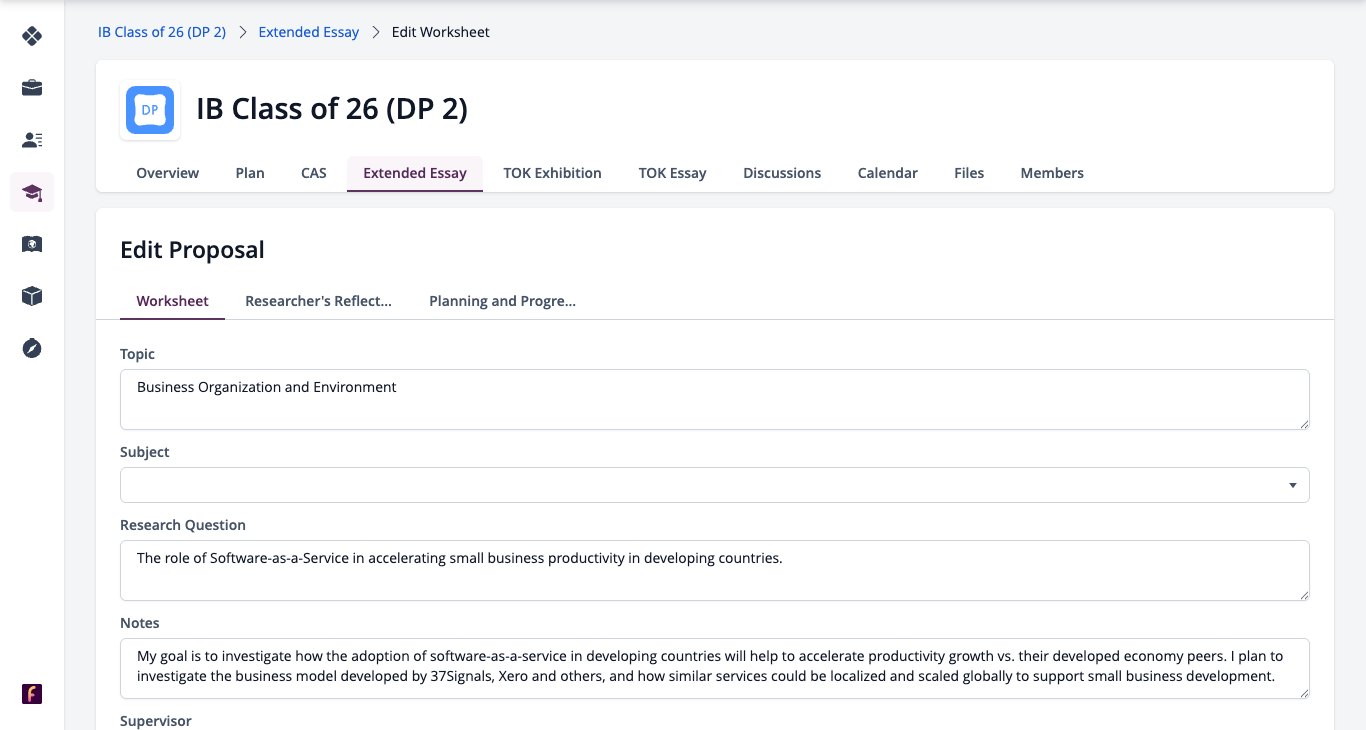Switch to Researcher's Reflection tab
Image resolution: width=1366 pixels, height=730 pixels.
318,301
